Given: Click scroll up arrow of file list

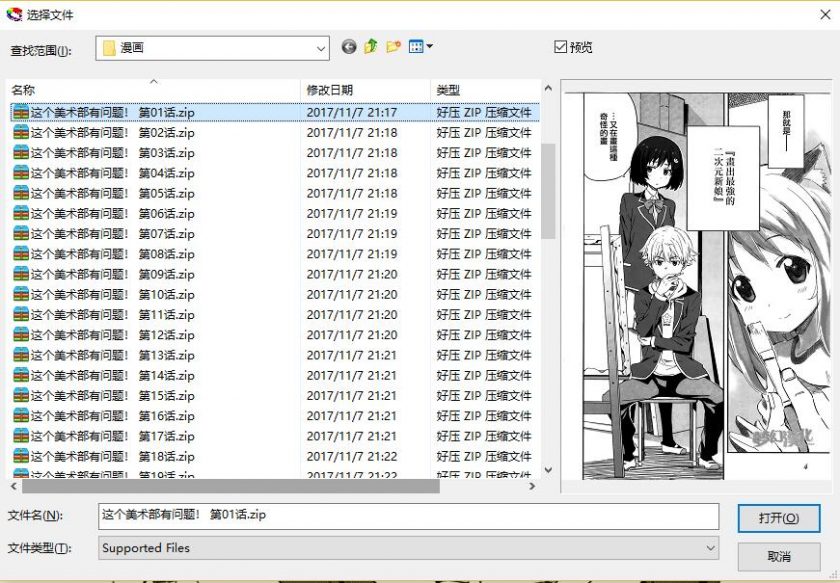Looking at the screenshot, I should (548, 88).
